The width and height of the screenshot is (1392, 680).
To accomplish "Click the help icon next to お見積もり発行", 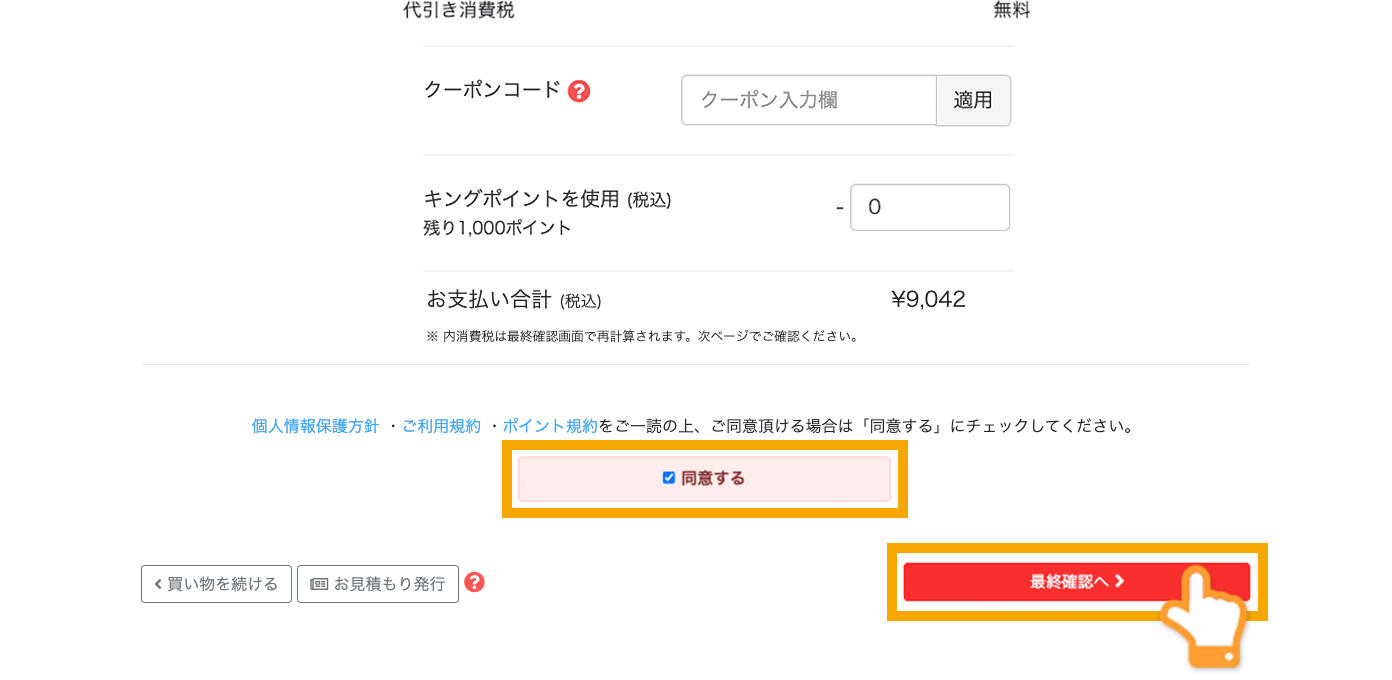I will coord(475,583).
